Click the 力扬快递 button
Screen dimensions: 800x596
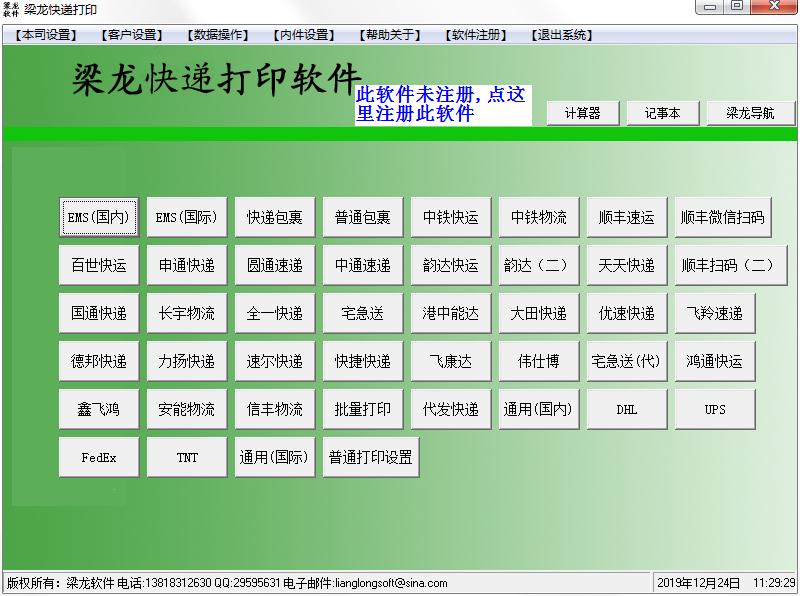click(187, 361)
